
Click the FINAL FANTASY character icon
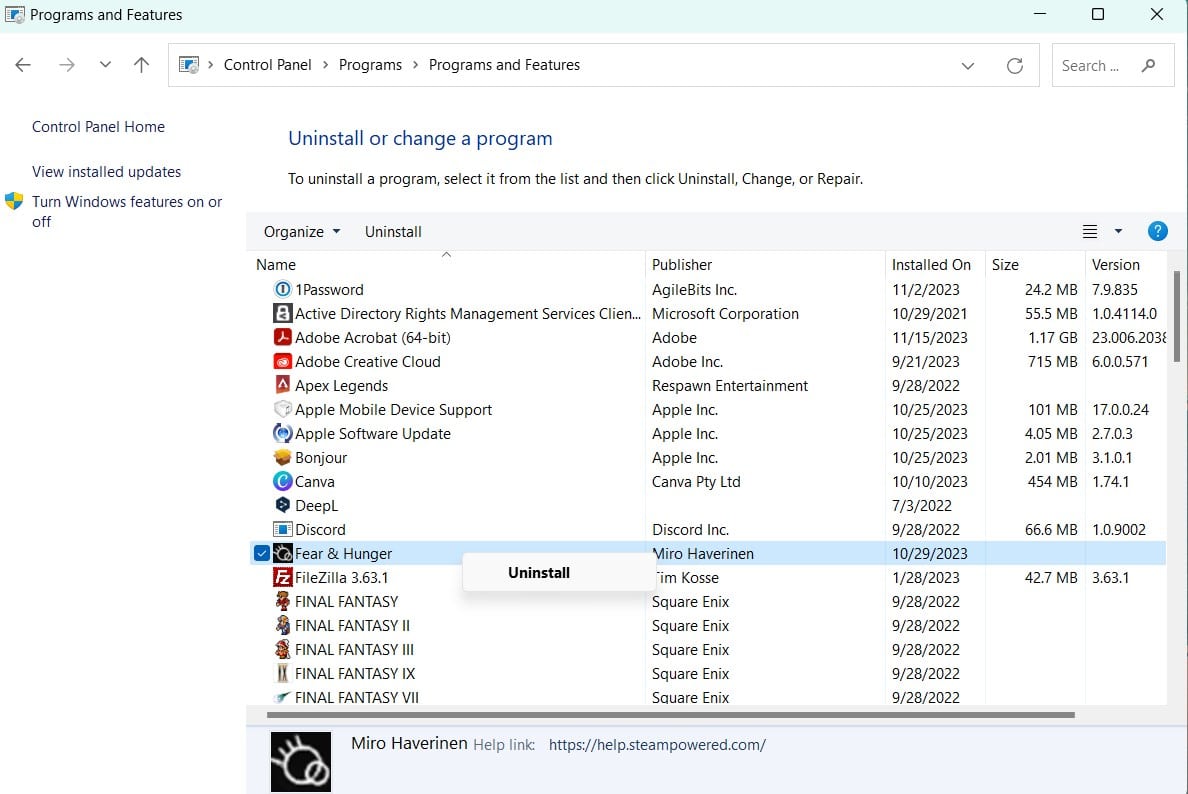[283, 601]
